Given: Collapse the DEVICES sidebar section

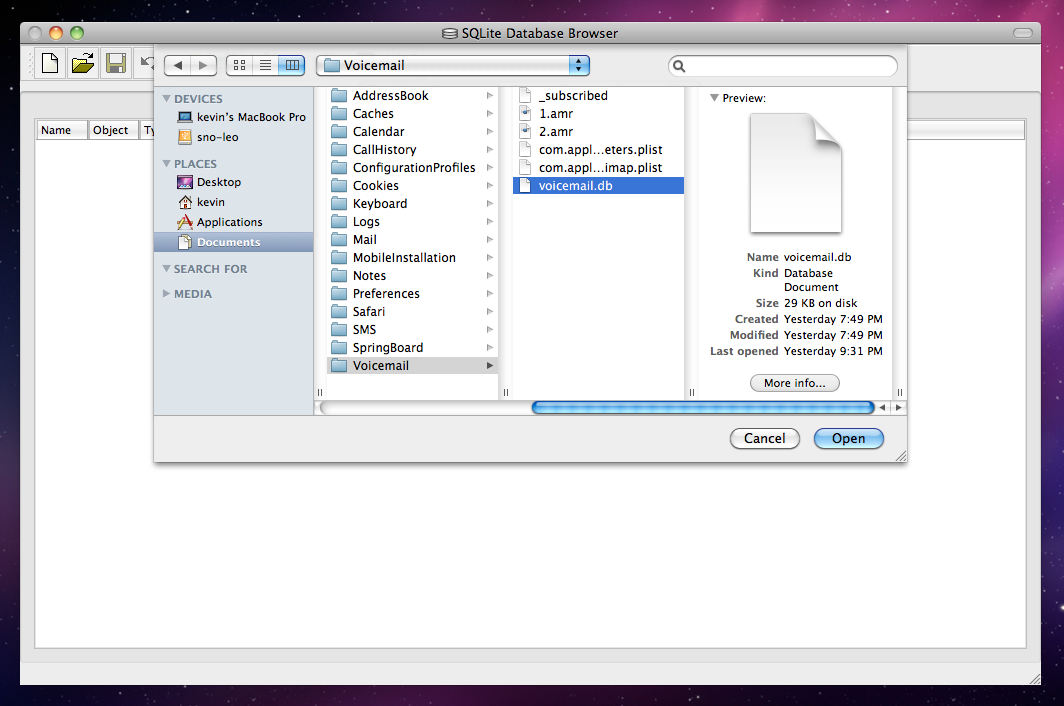Looking at the screenshot, I should tap(166, 98).
